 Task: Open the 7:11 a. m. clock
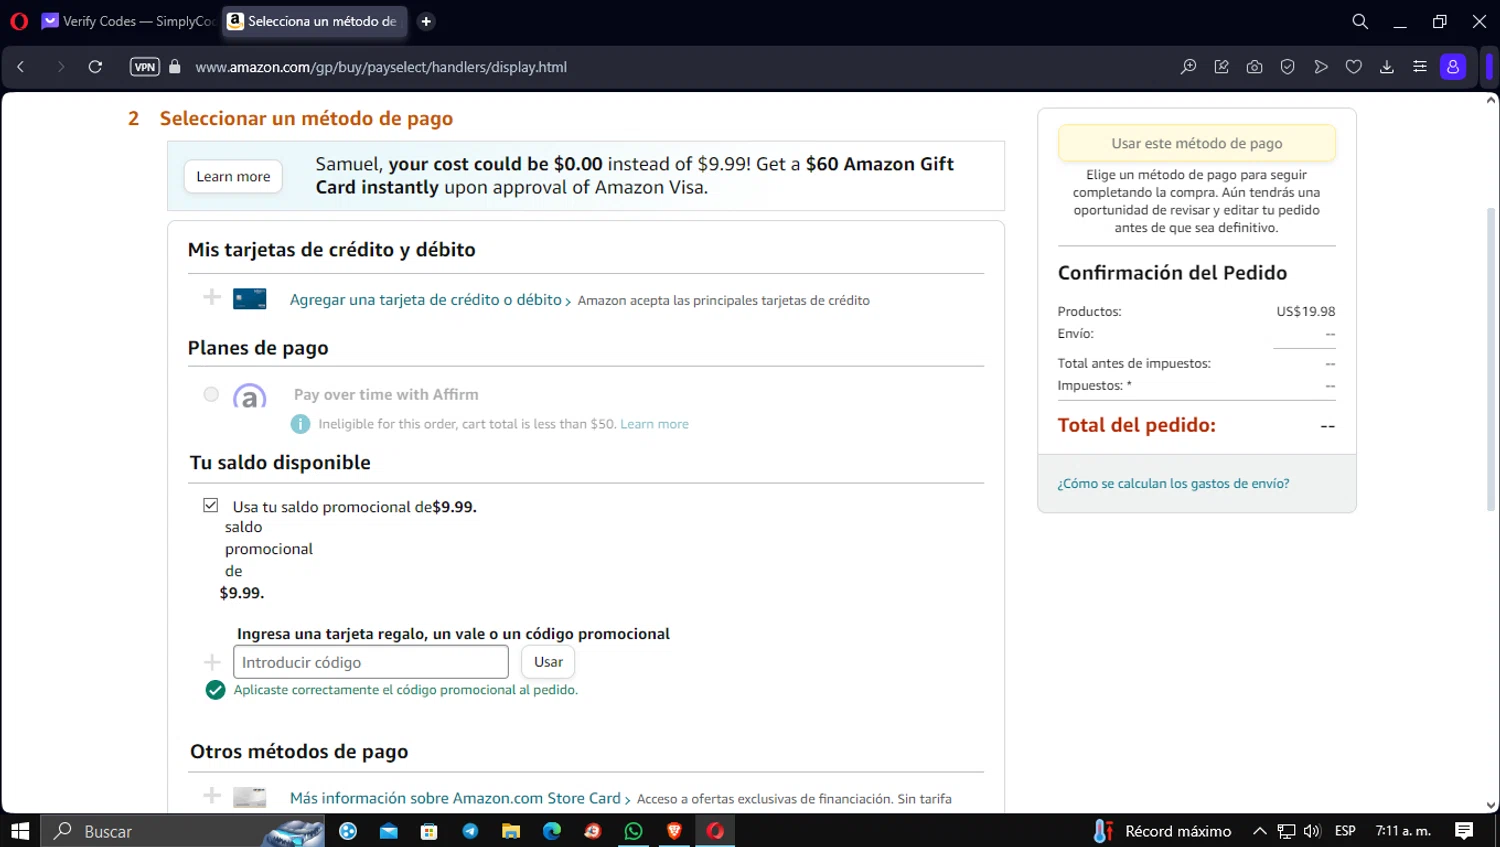pyautogui.click(x=1403, y=831)
